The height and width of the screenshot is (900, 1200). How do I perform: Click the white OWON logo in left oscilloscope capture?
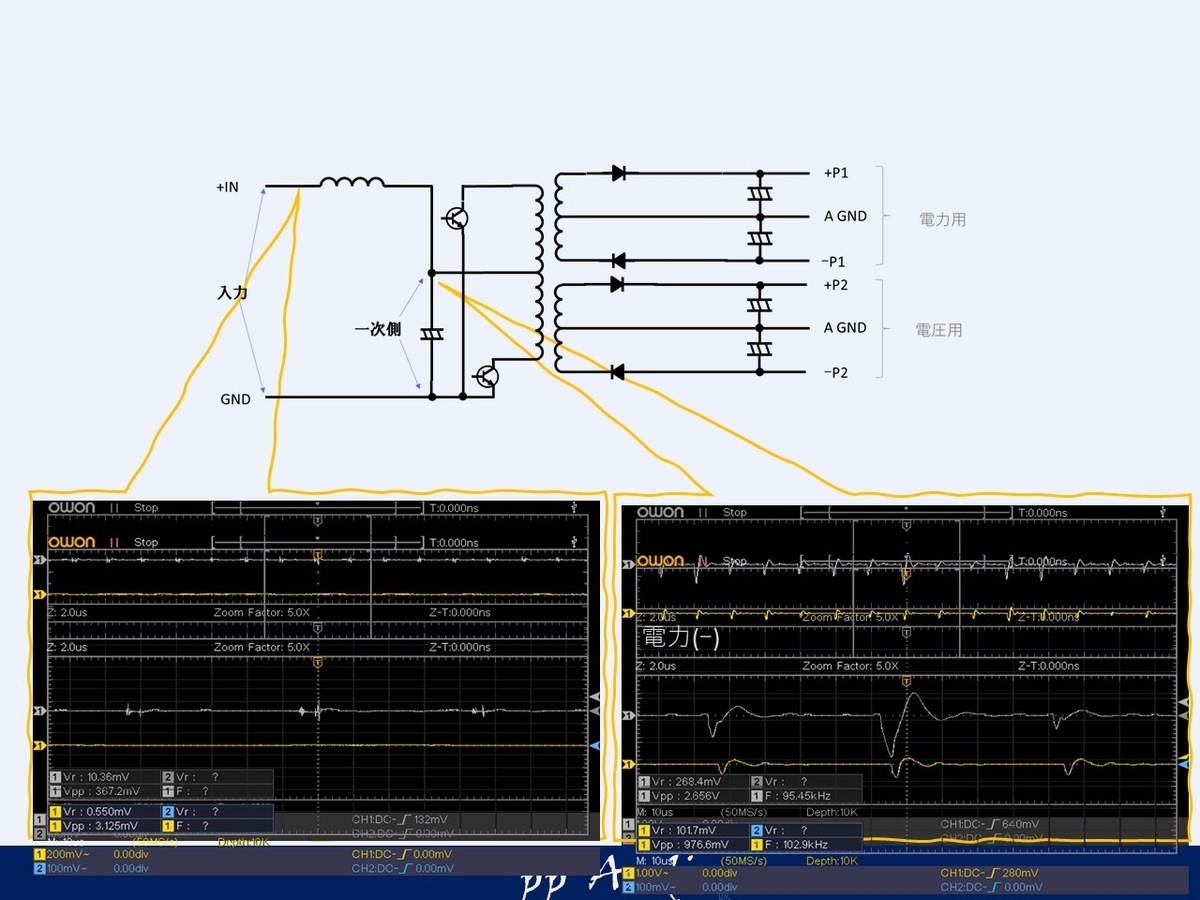point(72,507)
